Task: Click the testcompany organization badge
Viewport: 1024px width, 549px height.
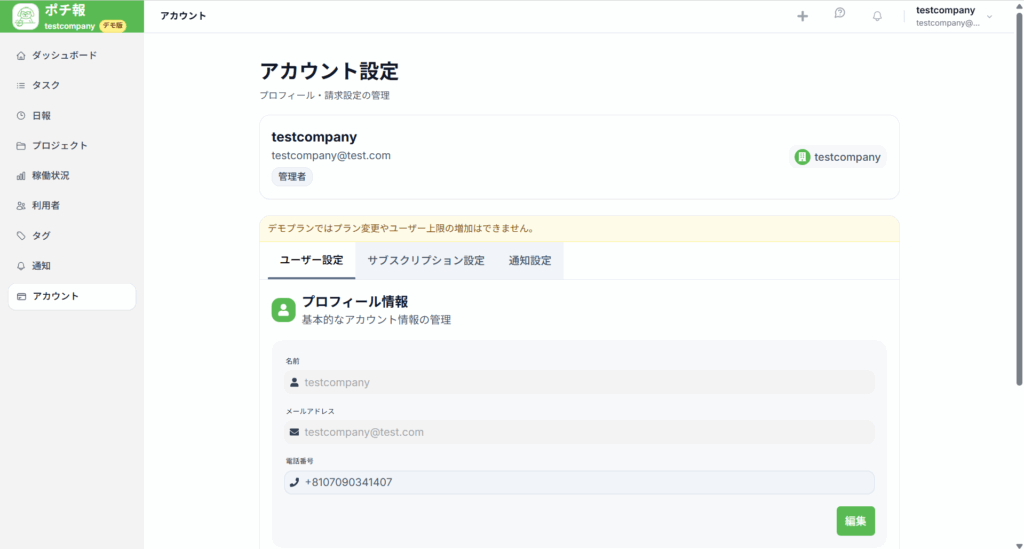Action: [837, 157]
